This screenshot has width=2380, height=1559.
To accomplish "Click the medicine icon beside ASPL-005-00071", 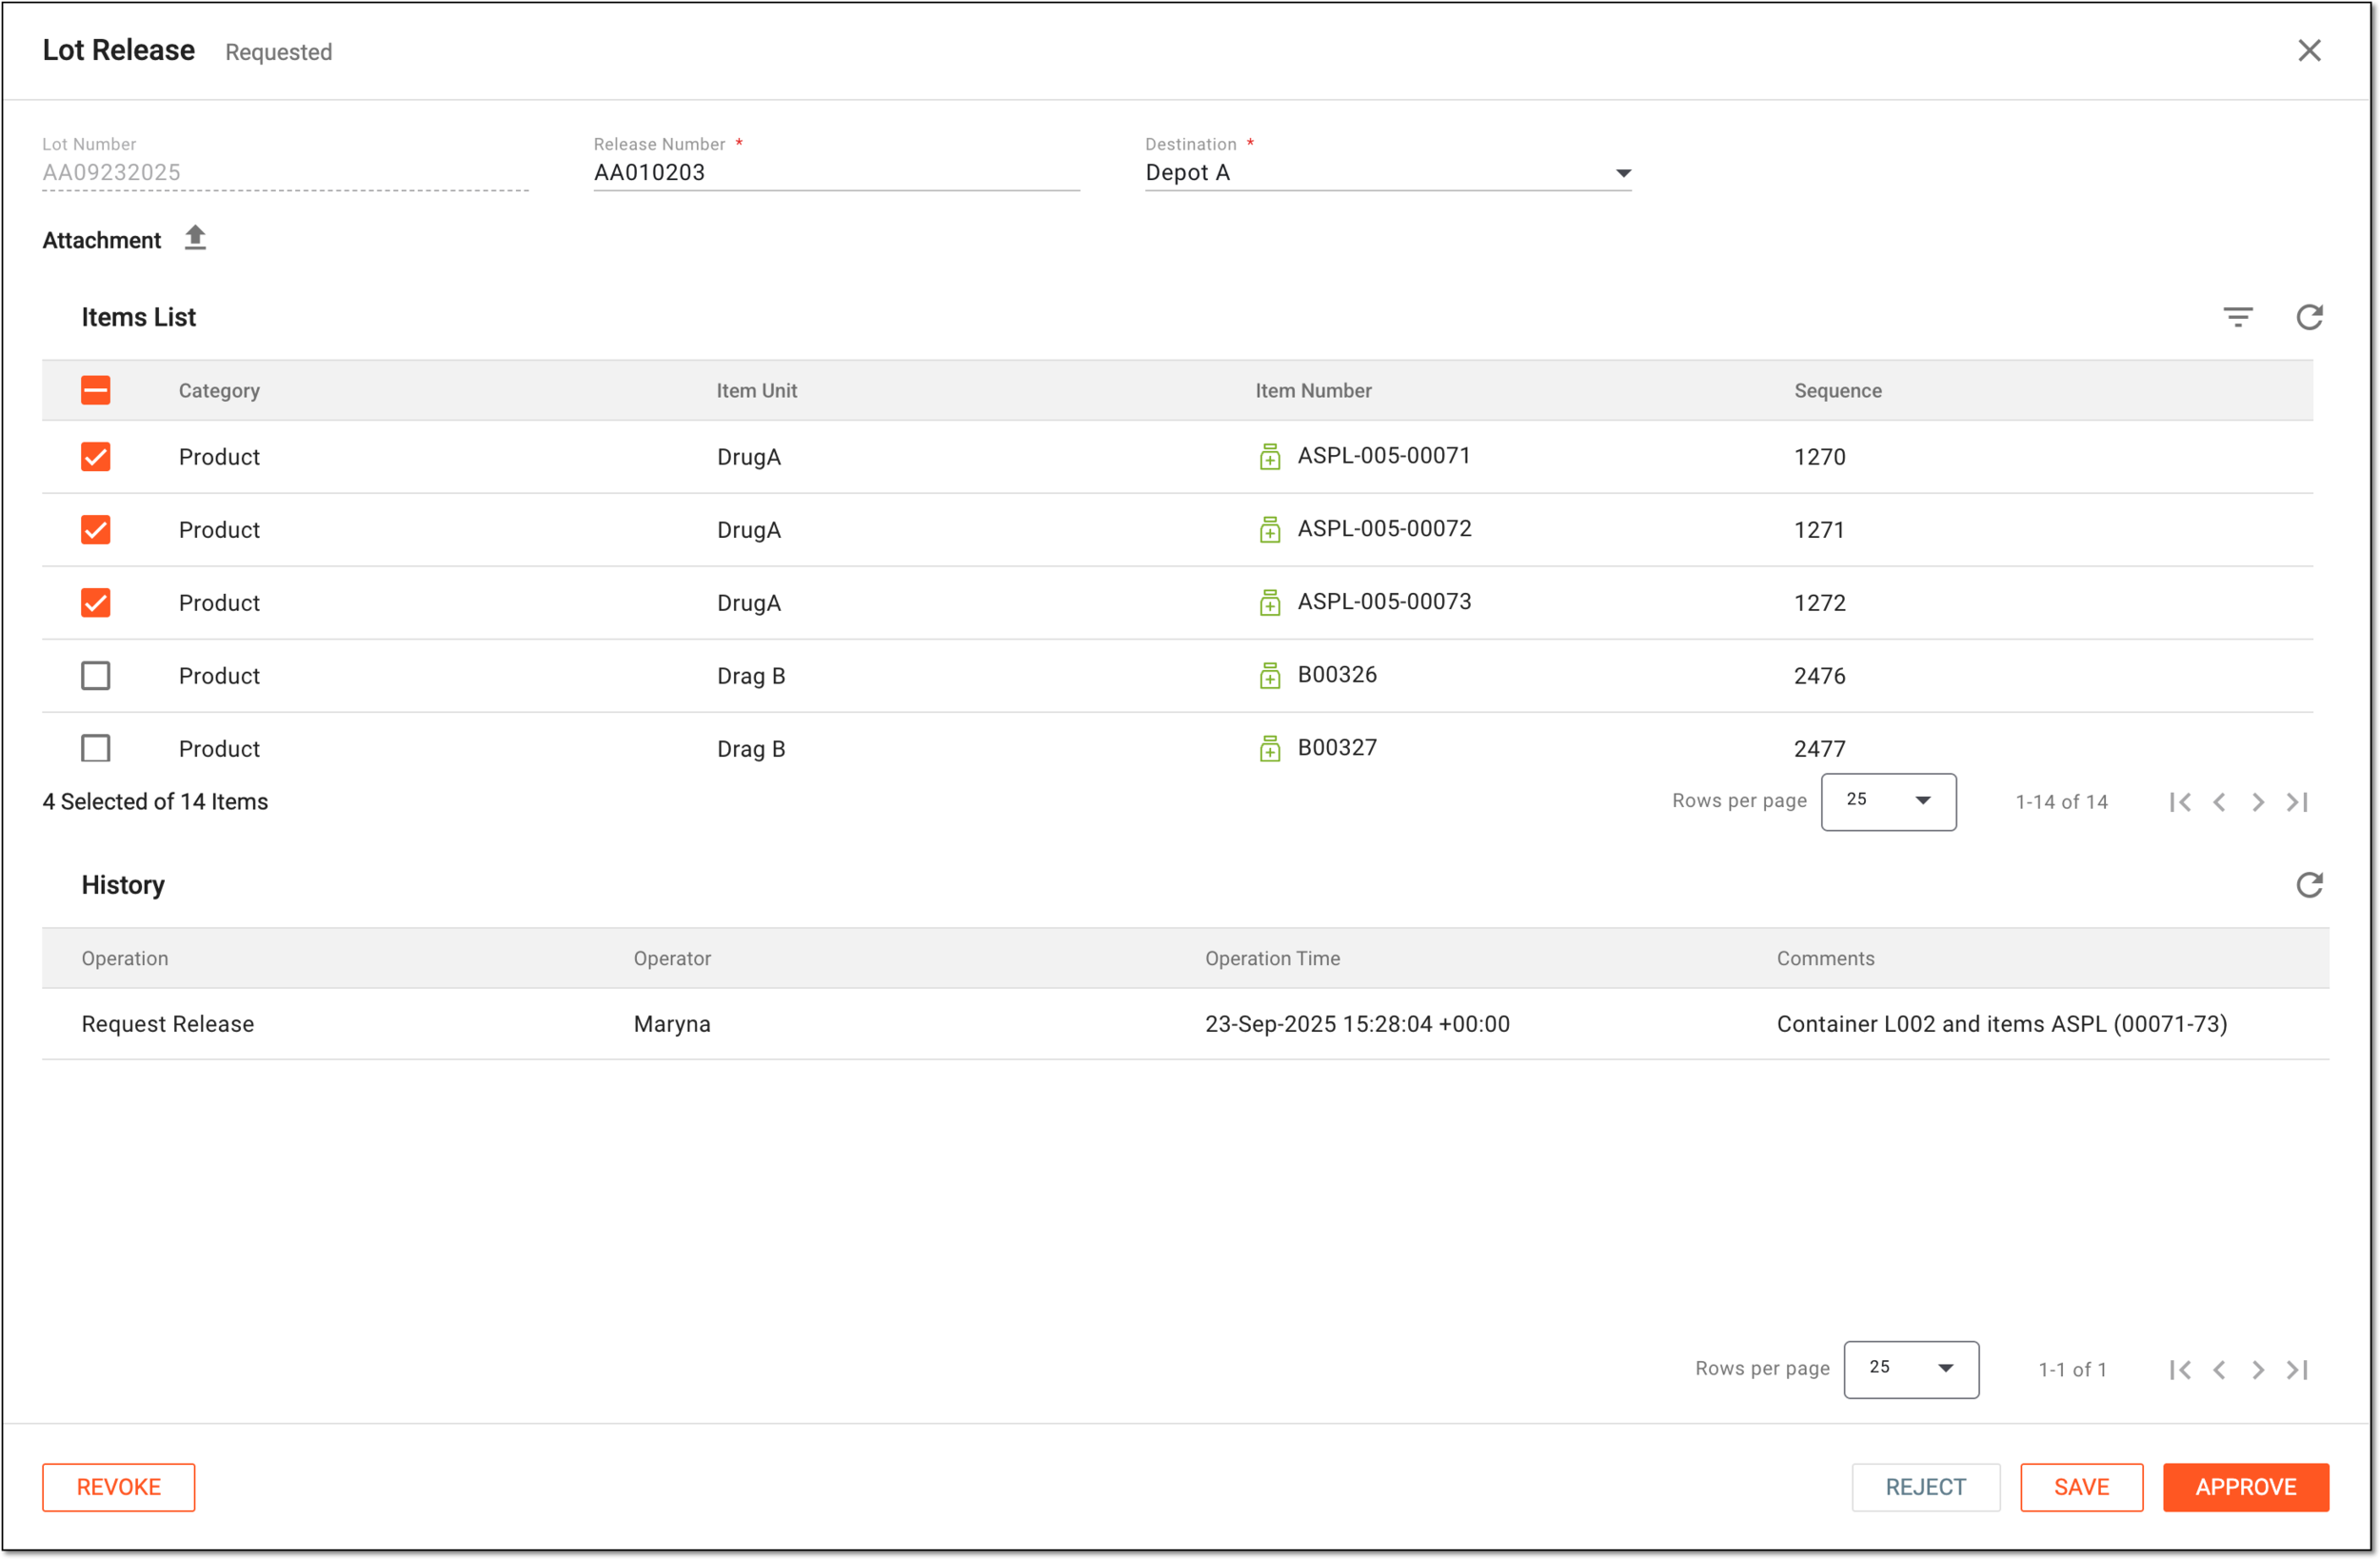I will pos(1269,457).
